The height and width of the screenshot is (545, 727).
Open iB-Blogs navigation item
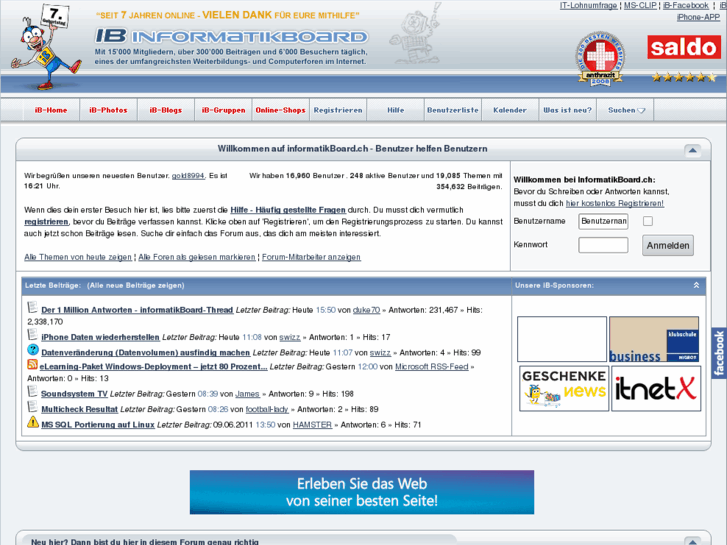point(166,110)
